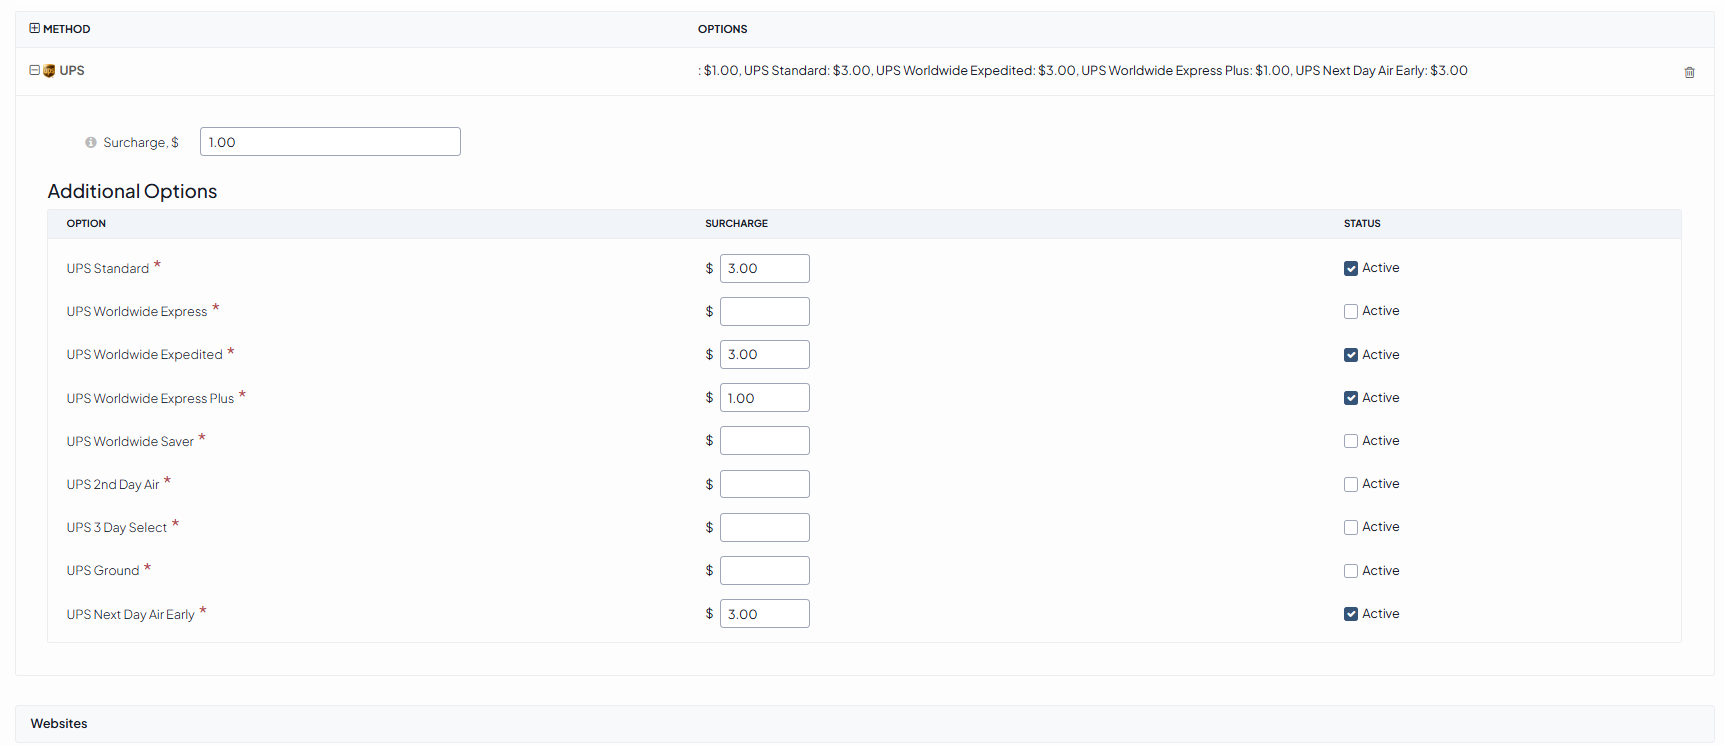Image resolution: width=1724 pixels, height=745 pixels.
Task: Click the UPS Next Day Air Early label
Action: pos(131,615)
